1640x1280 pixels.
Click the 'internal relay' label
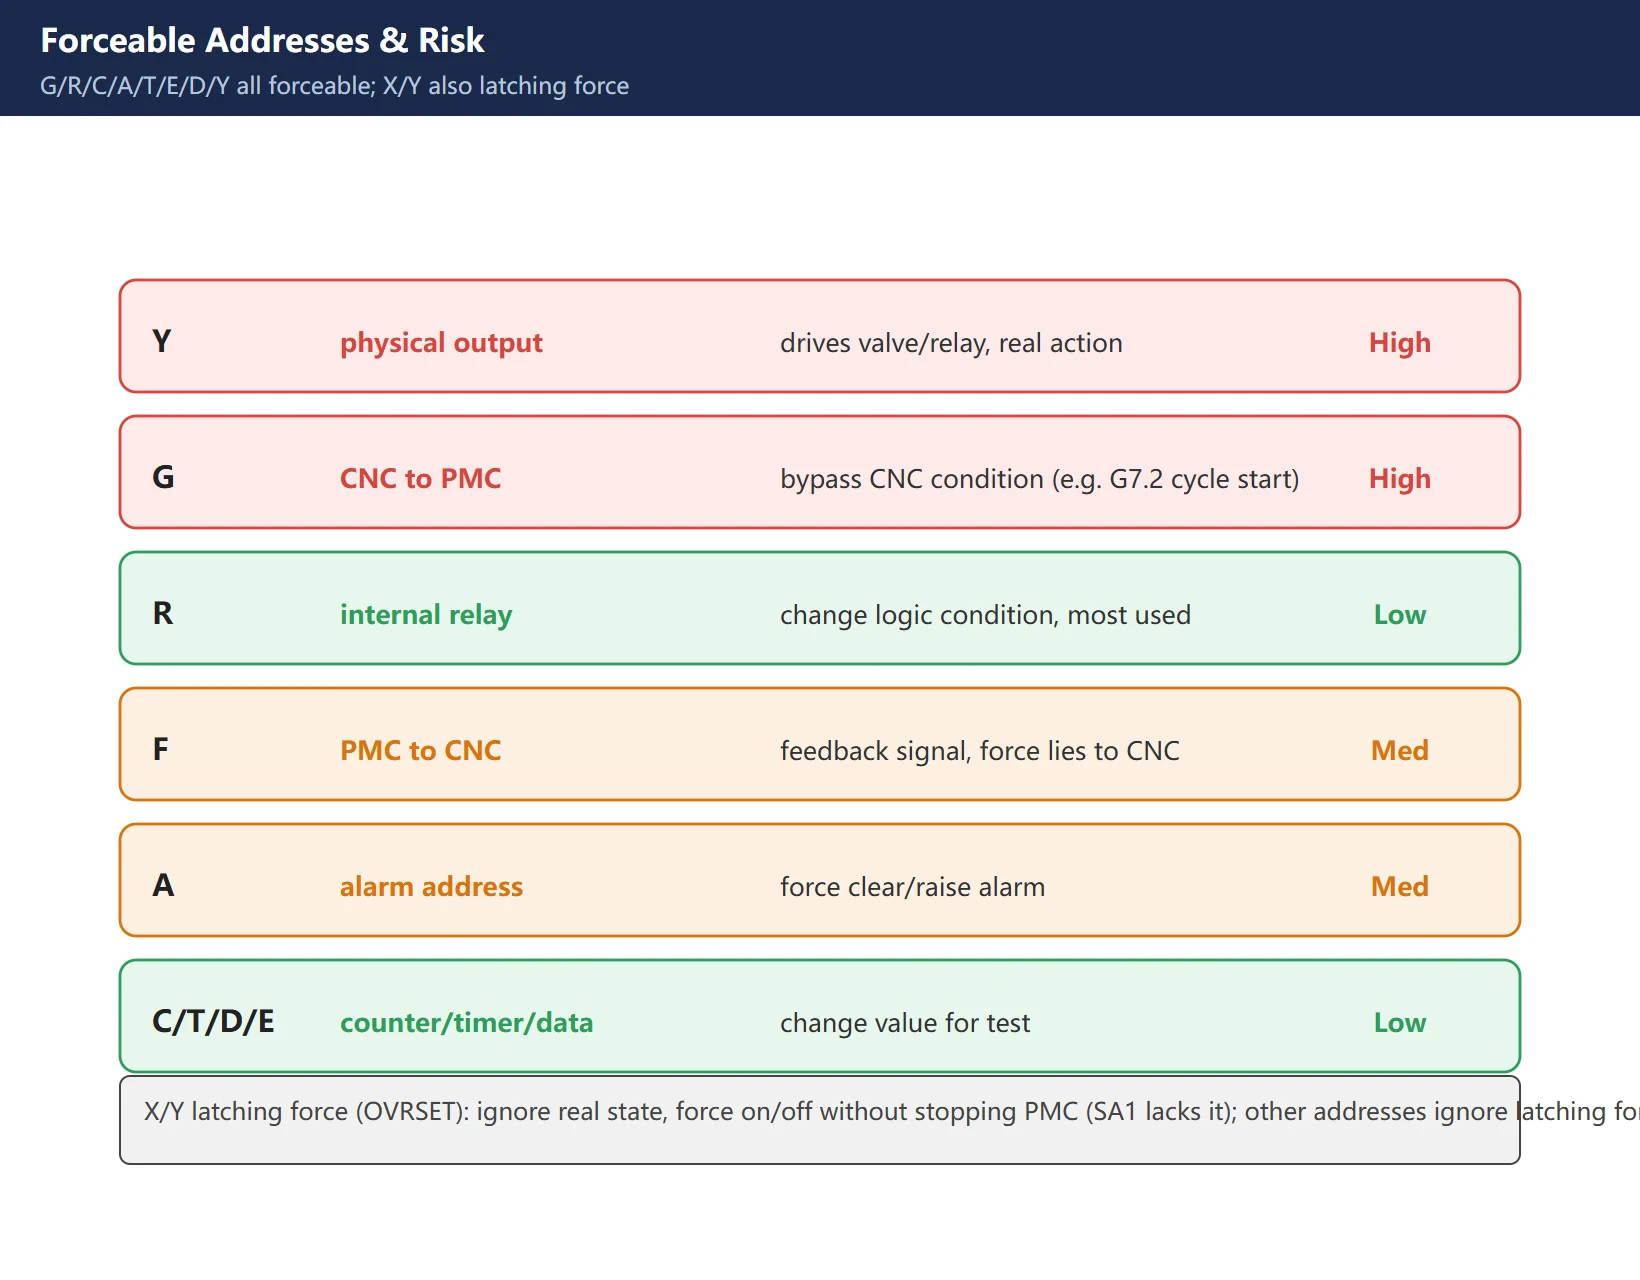[x=426, y=615]
